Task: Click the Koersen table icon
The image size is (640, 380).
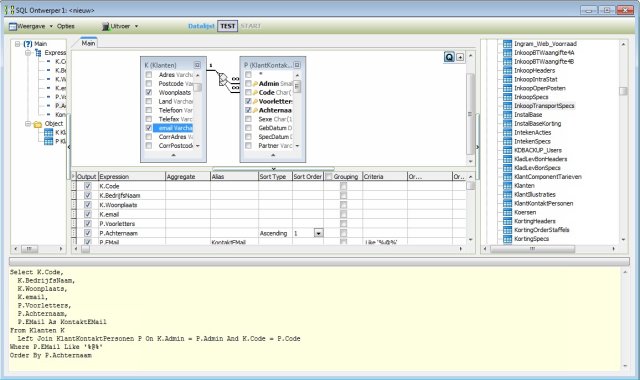Action: (x=507, y=212)
